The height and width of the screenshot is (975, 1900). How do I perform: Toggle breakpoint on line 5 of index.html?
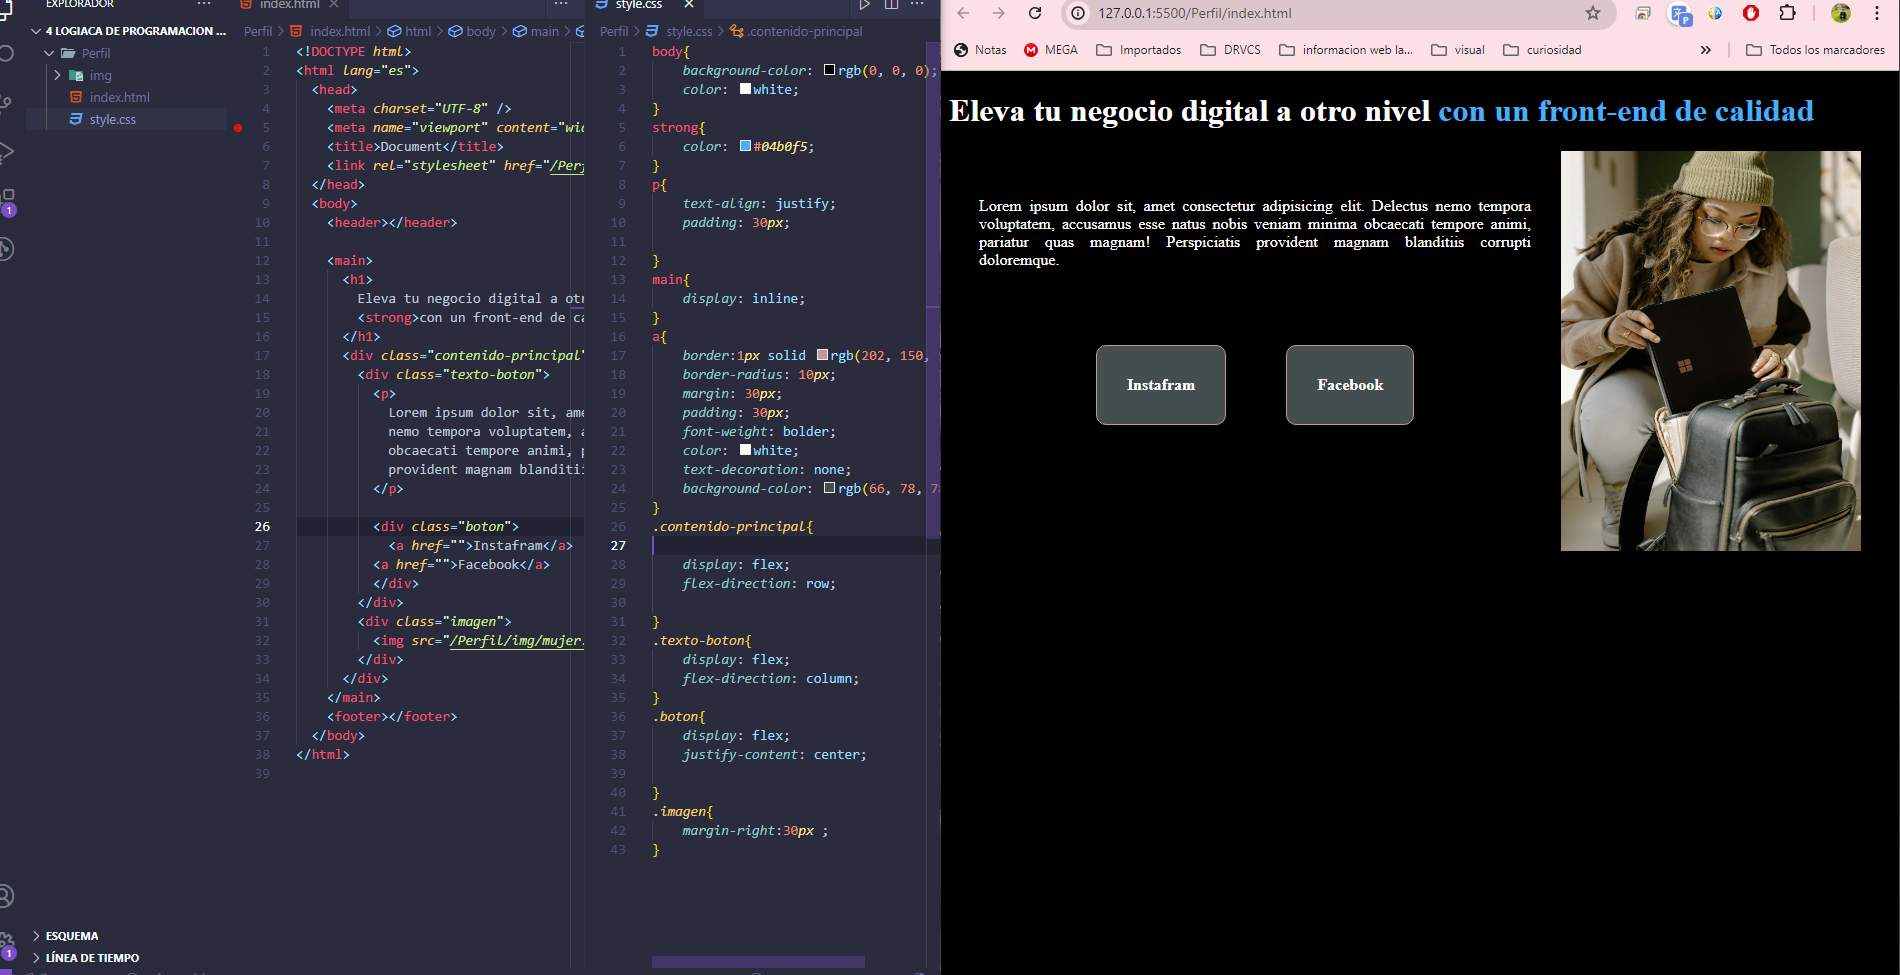pyautogui.click(x=238, y=128)
